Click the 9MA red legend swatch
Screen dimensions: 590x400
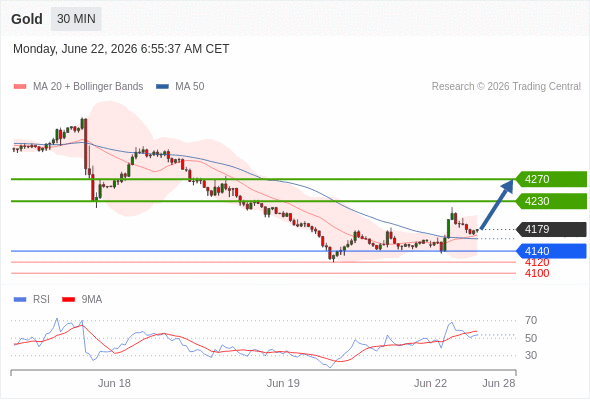coord(68,300)
